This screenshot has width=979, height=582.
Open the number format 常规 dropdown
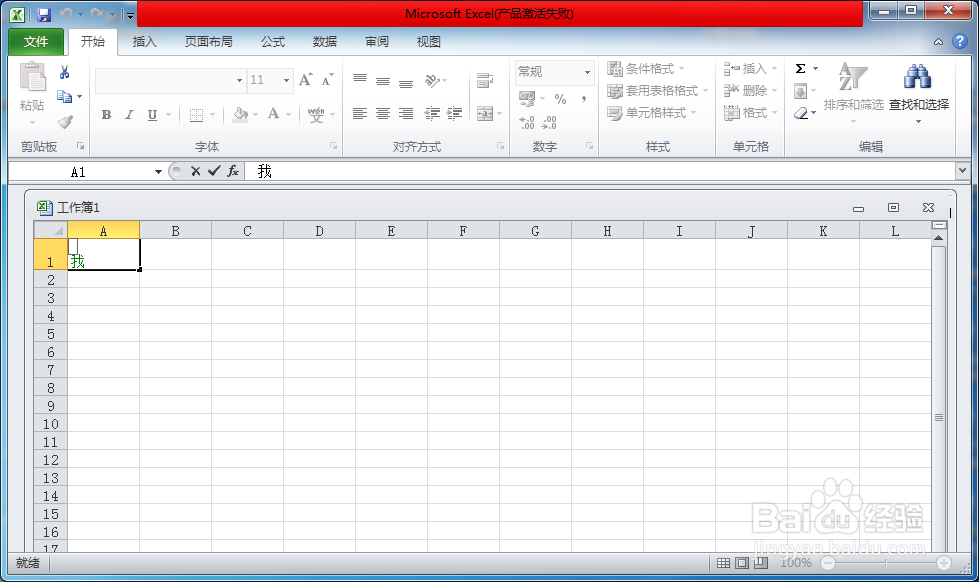[587, 72]
